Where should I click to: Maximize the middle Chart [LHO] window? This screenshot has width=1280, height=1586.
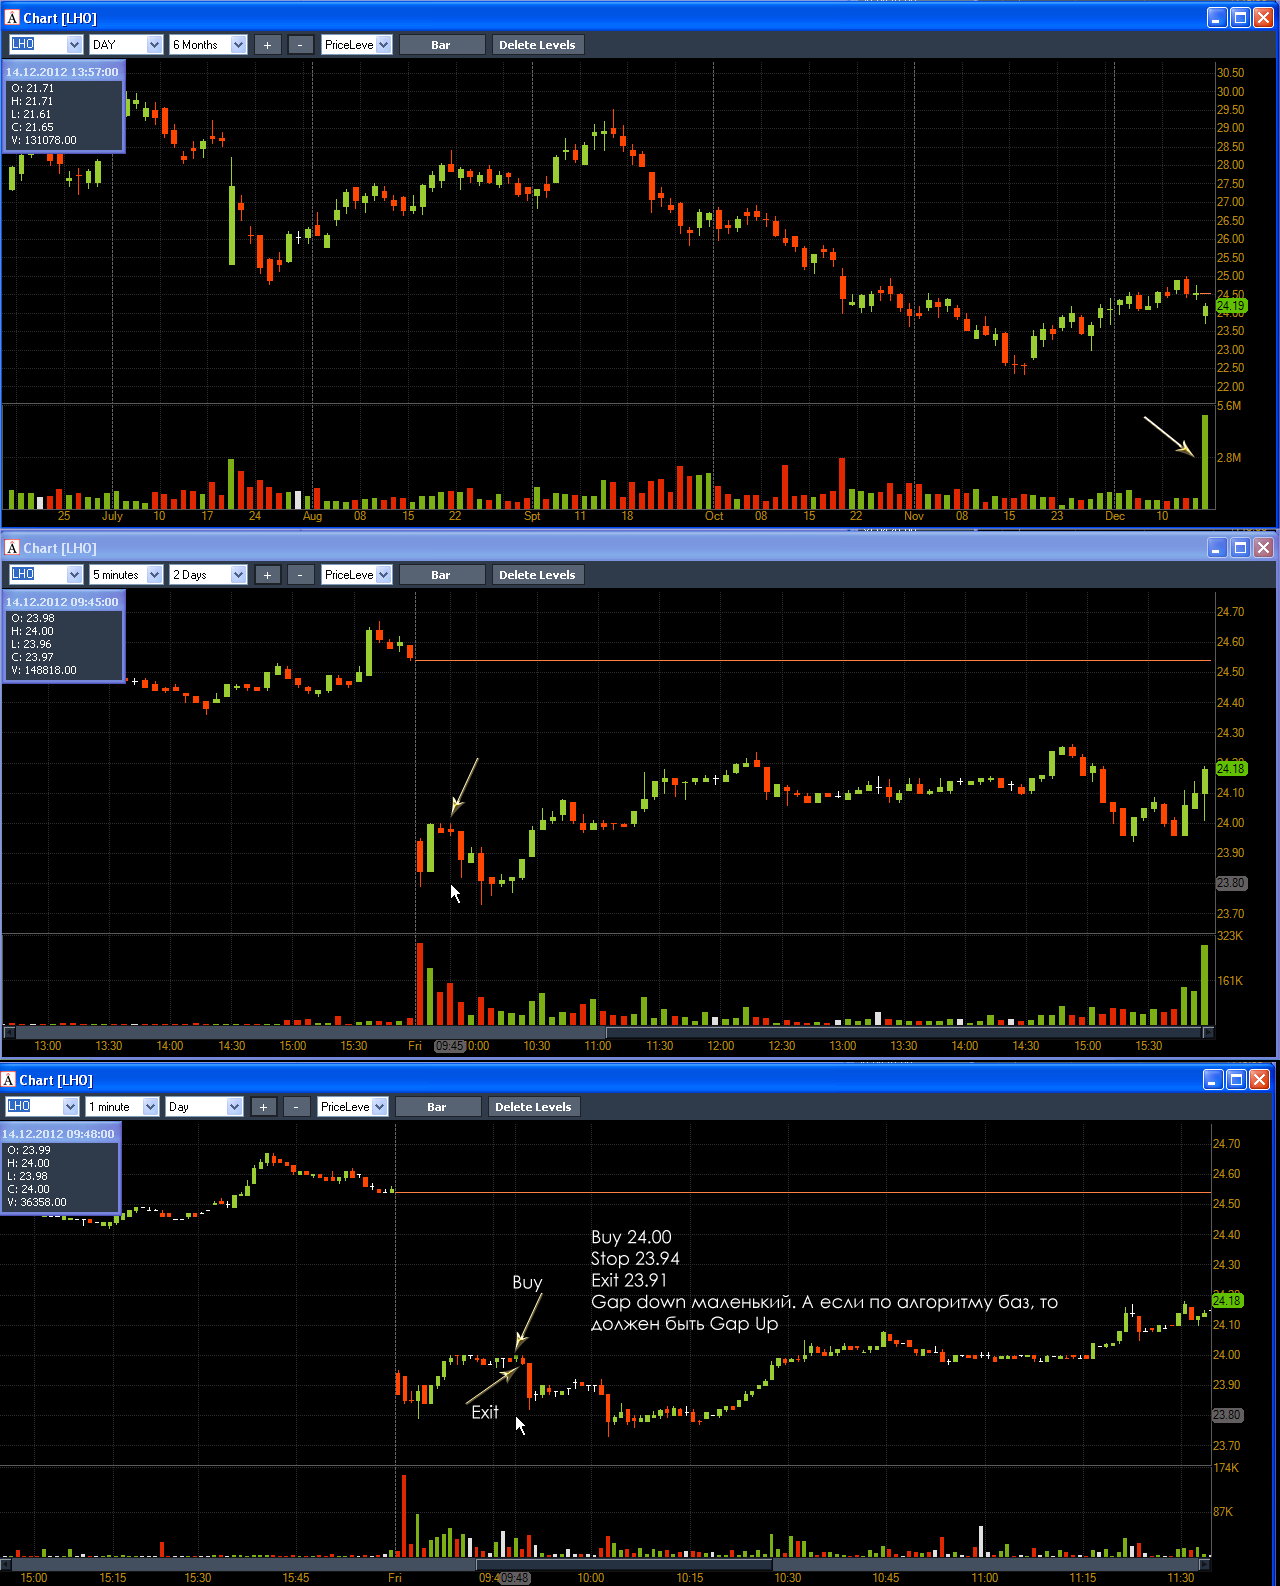coord(1240,547)
